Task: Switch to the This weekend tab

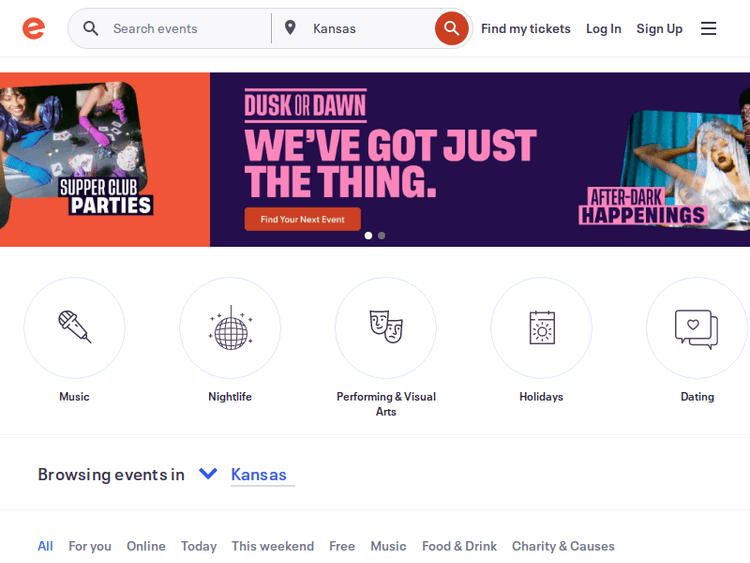Action: pos(273,546)
